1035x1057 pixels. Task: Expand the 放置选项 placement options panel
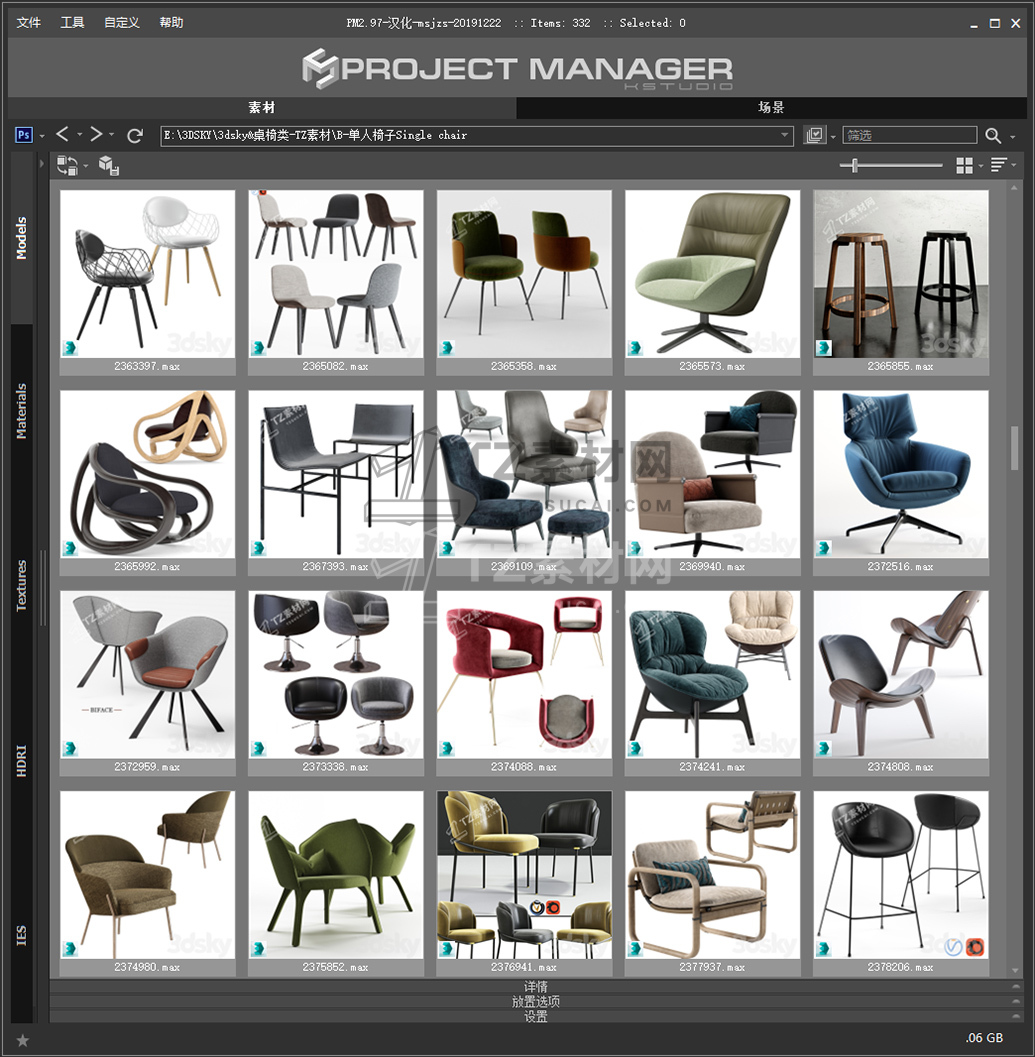point(537,1002)
